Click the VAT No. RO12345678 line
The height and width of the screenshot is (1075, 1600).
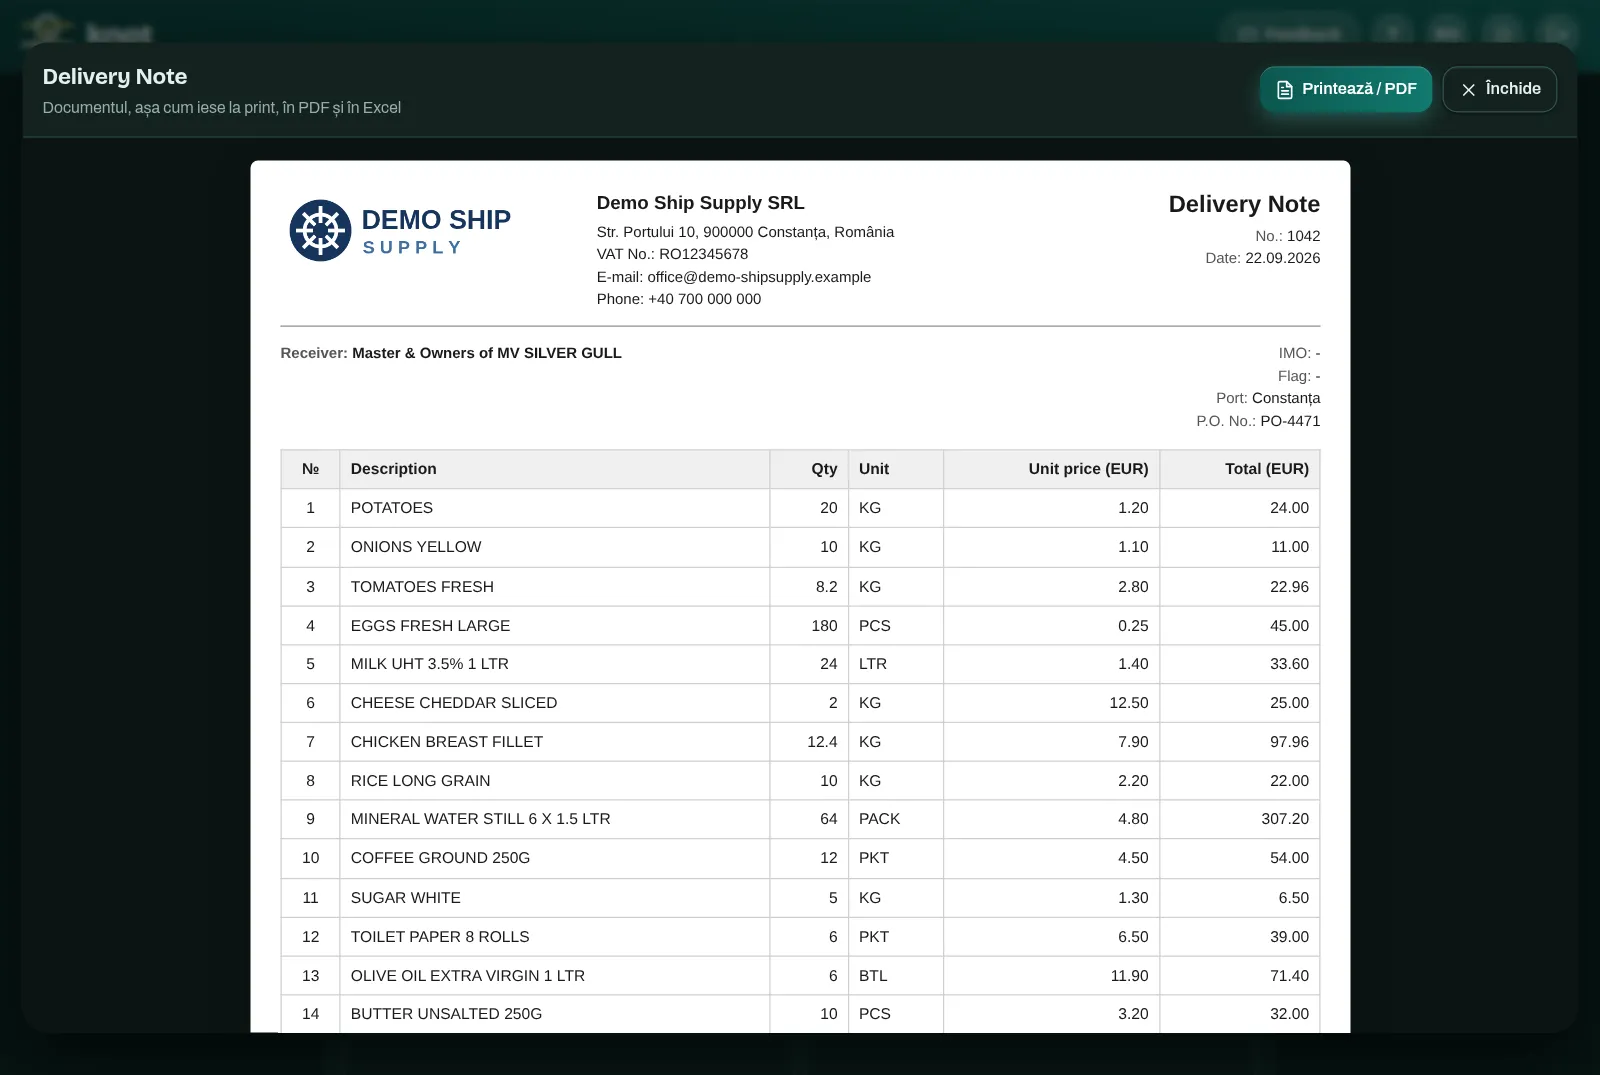point(672,254)
